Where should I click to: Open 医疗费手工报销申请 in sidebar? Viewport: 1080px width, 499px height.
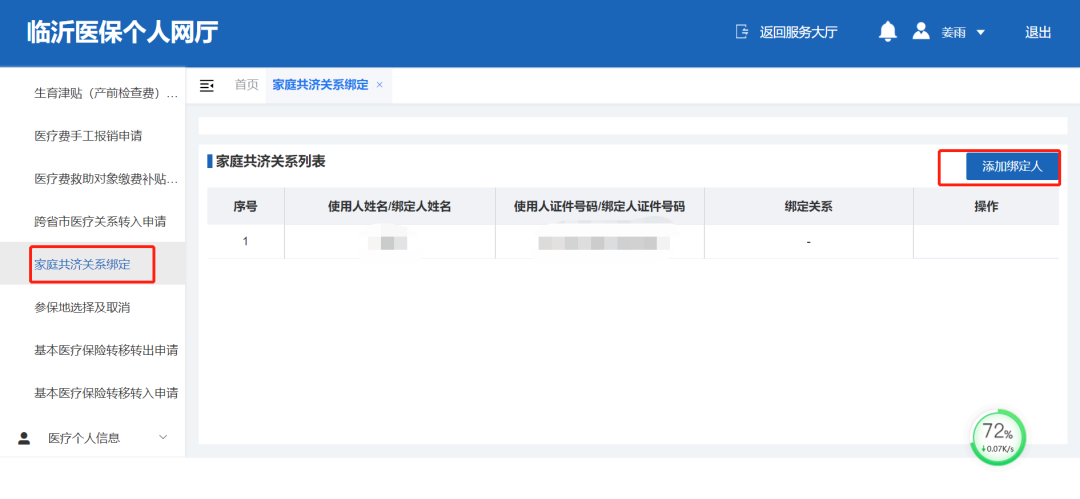94,136
